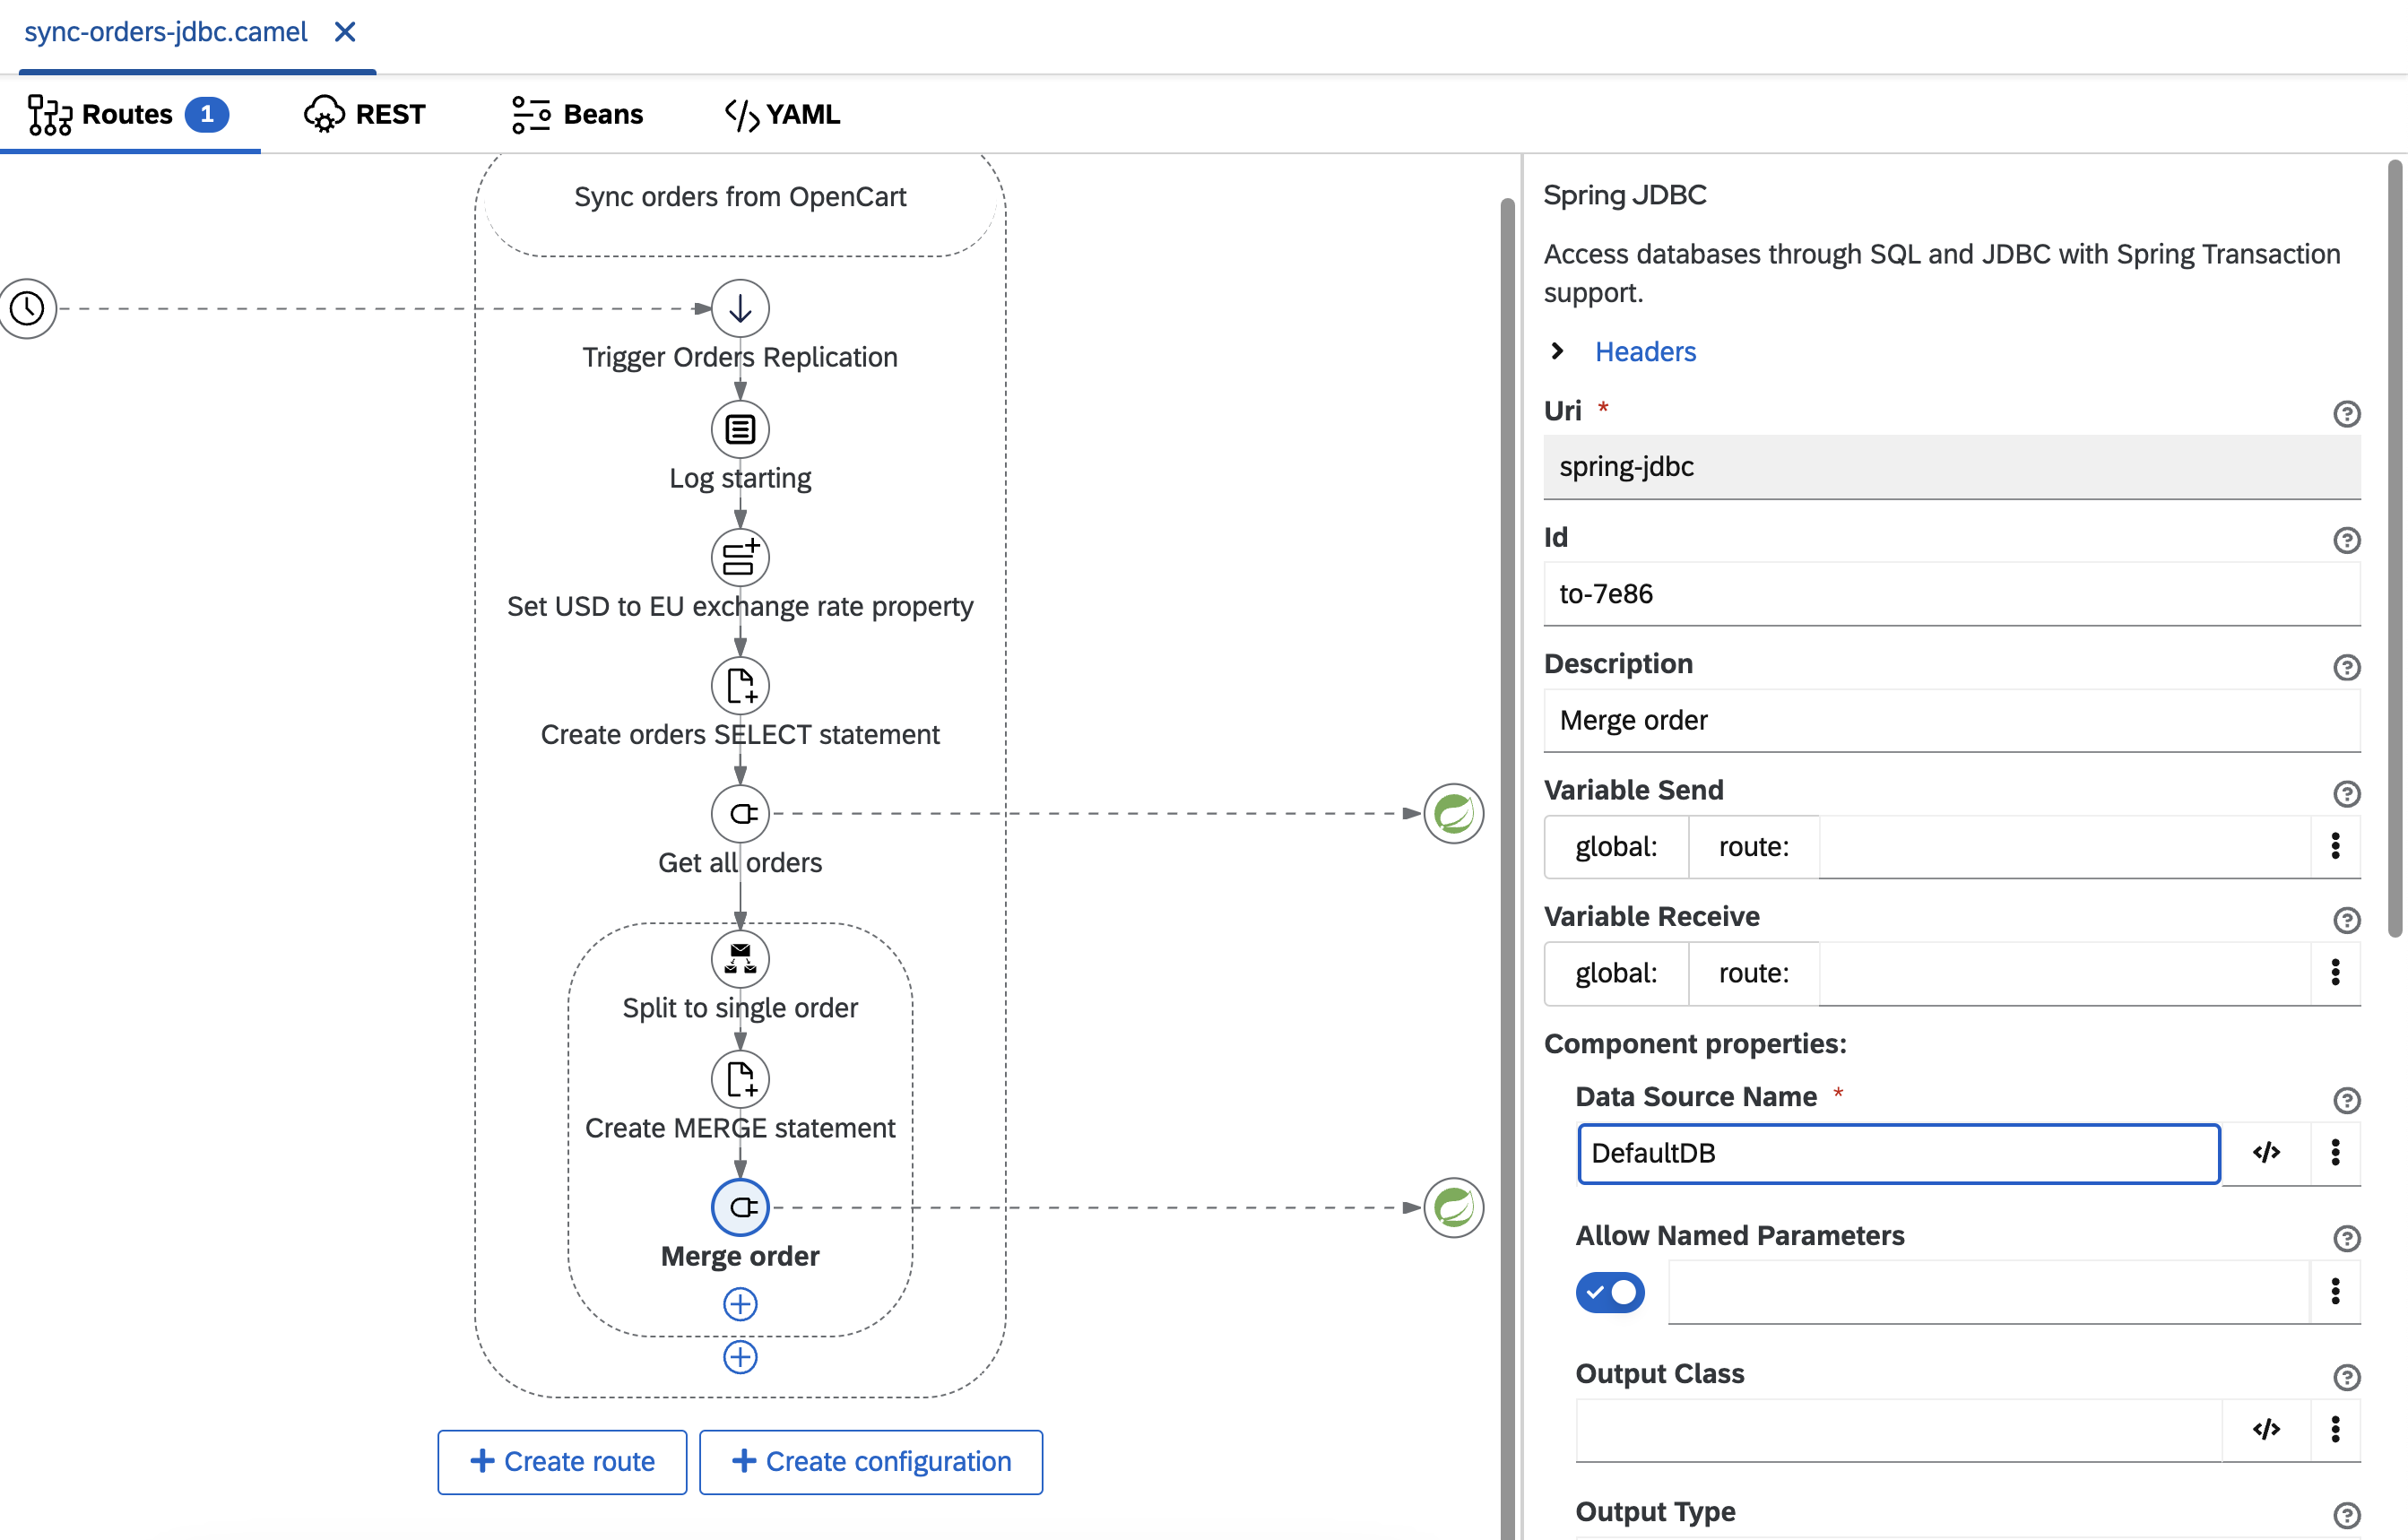Select the Get all orders endpoint icon

click(740, 813)
